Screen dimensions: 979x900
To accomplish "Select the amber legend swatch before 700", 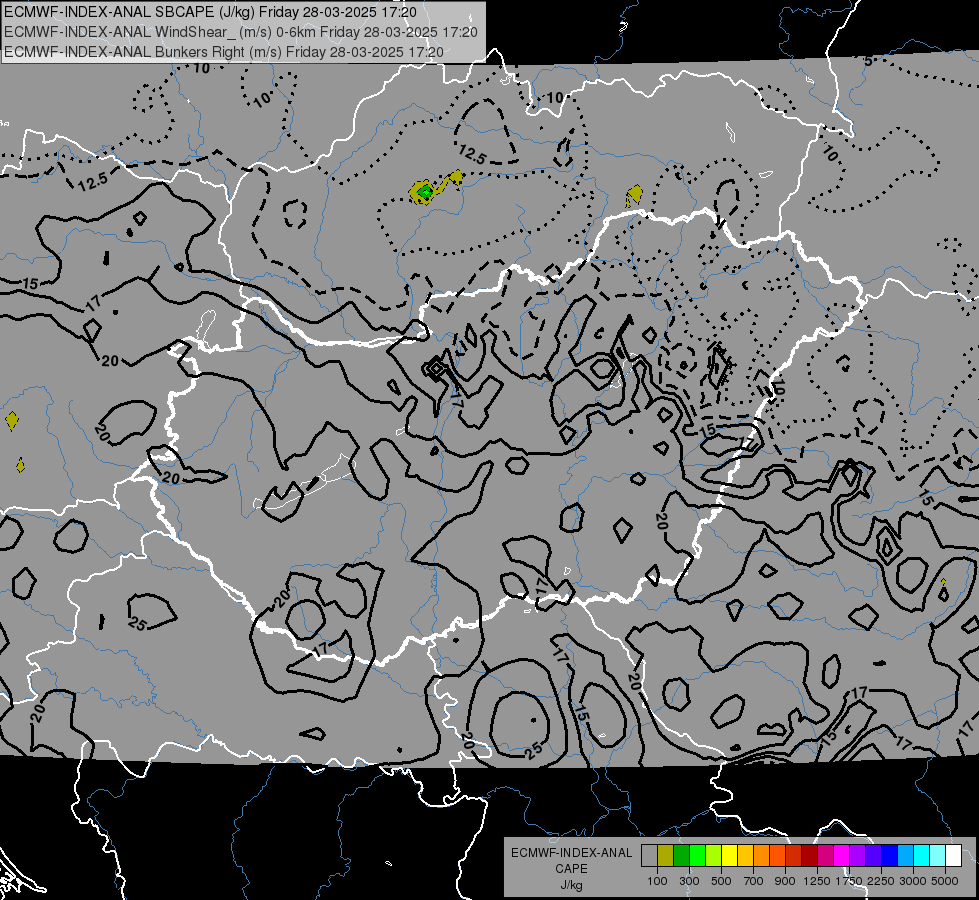I will pyautogui.click(x=745, y=856).
